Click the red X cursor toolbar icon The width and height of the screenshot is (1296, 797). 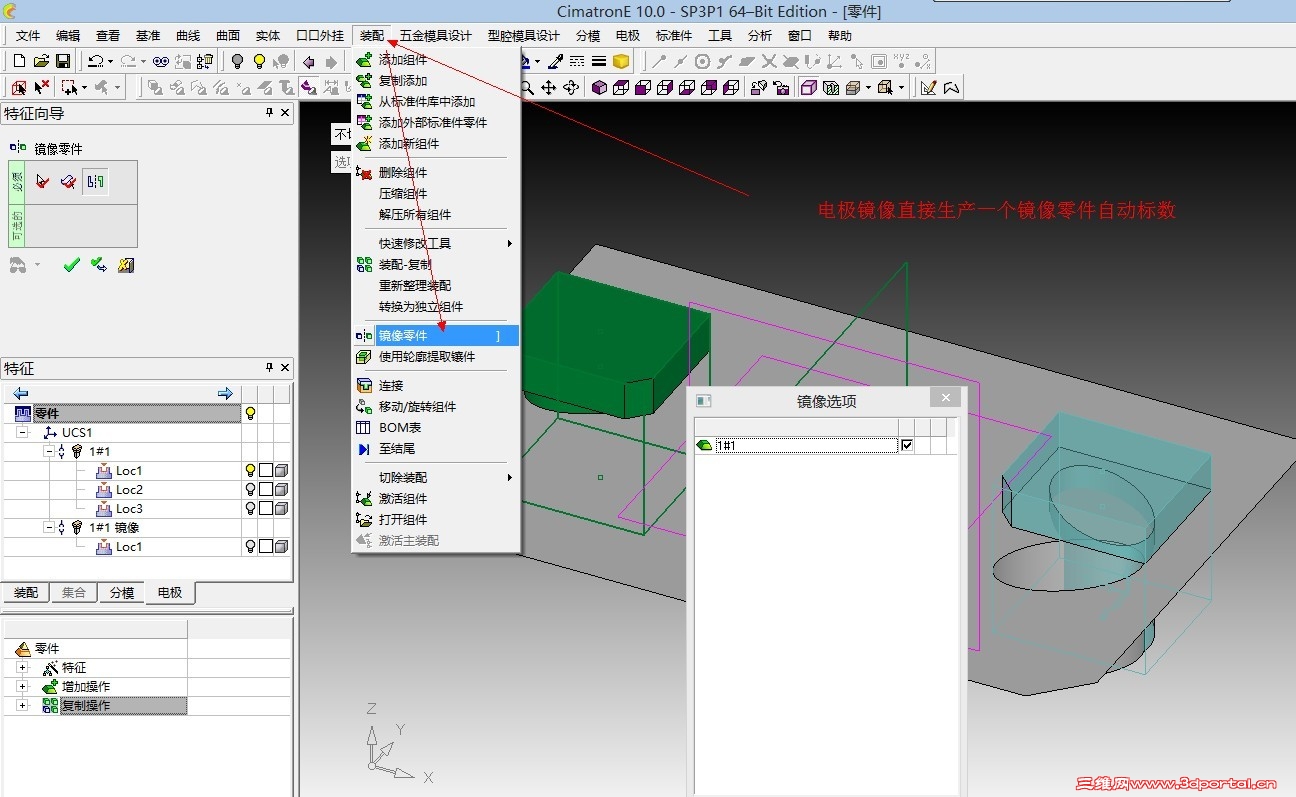click(x=42, y=88)
